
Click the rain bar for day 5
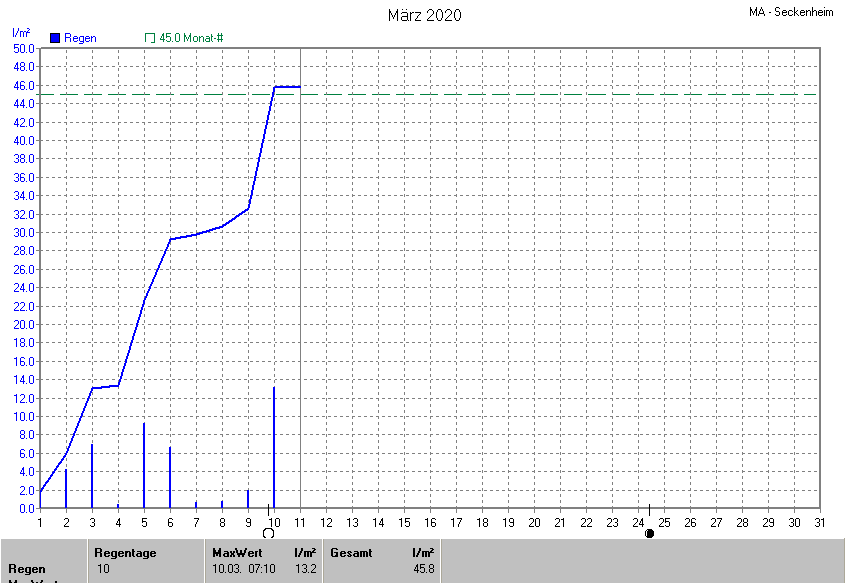point(144,467)
